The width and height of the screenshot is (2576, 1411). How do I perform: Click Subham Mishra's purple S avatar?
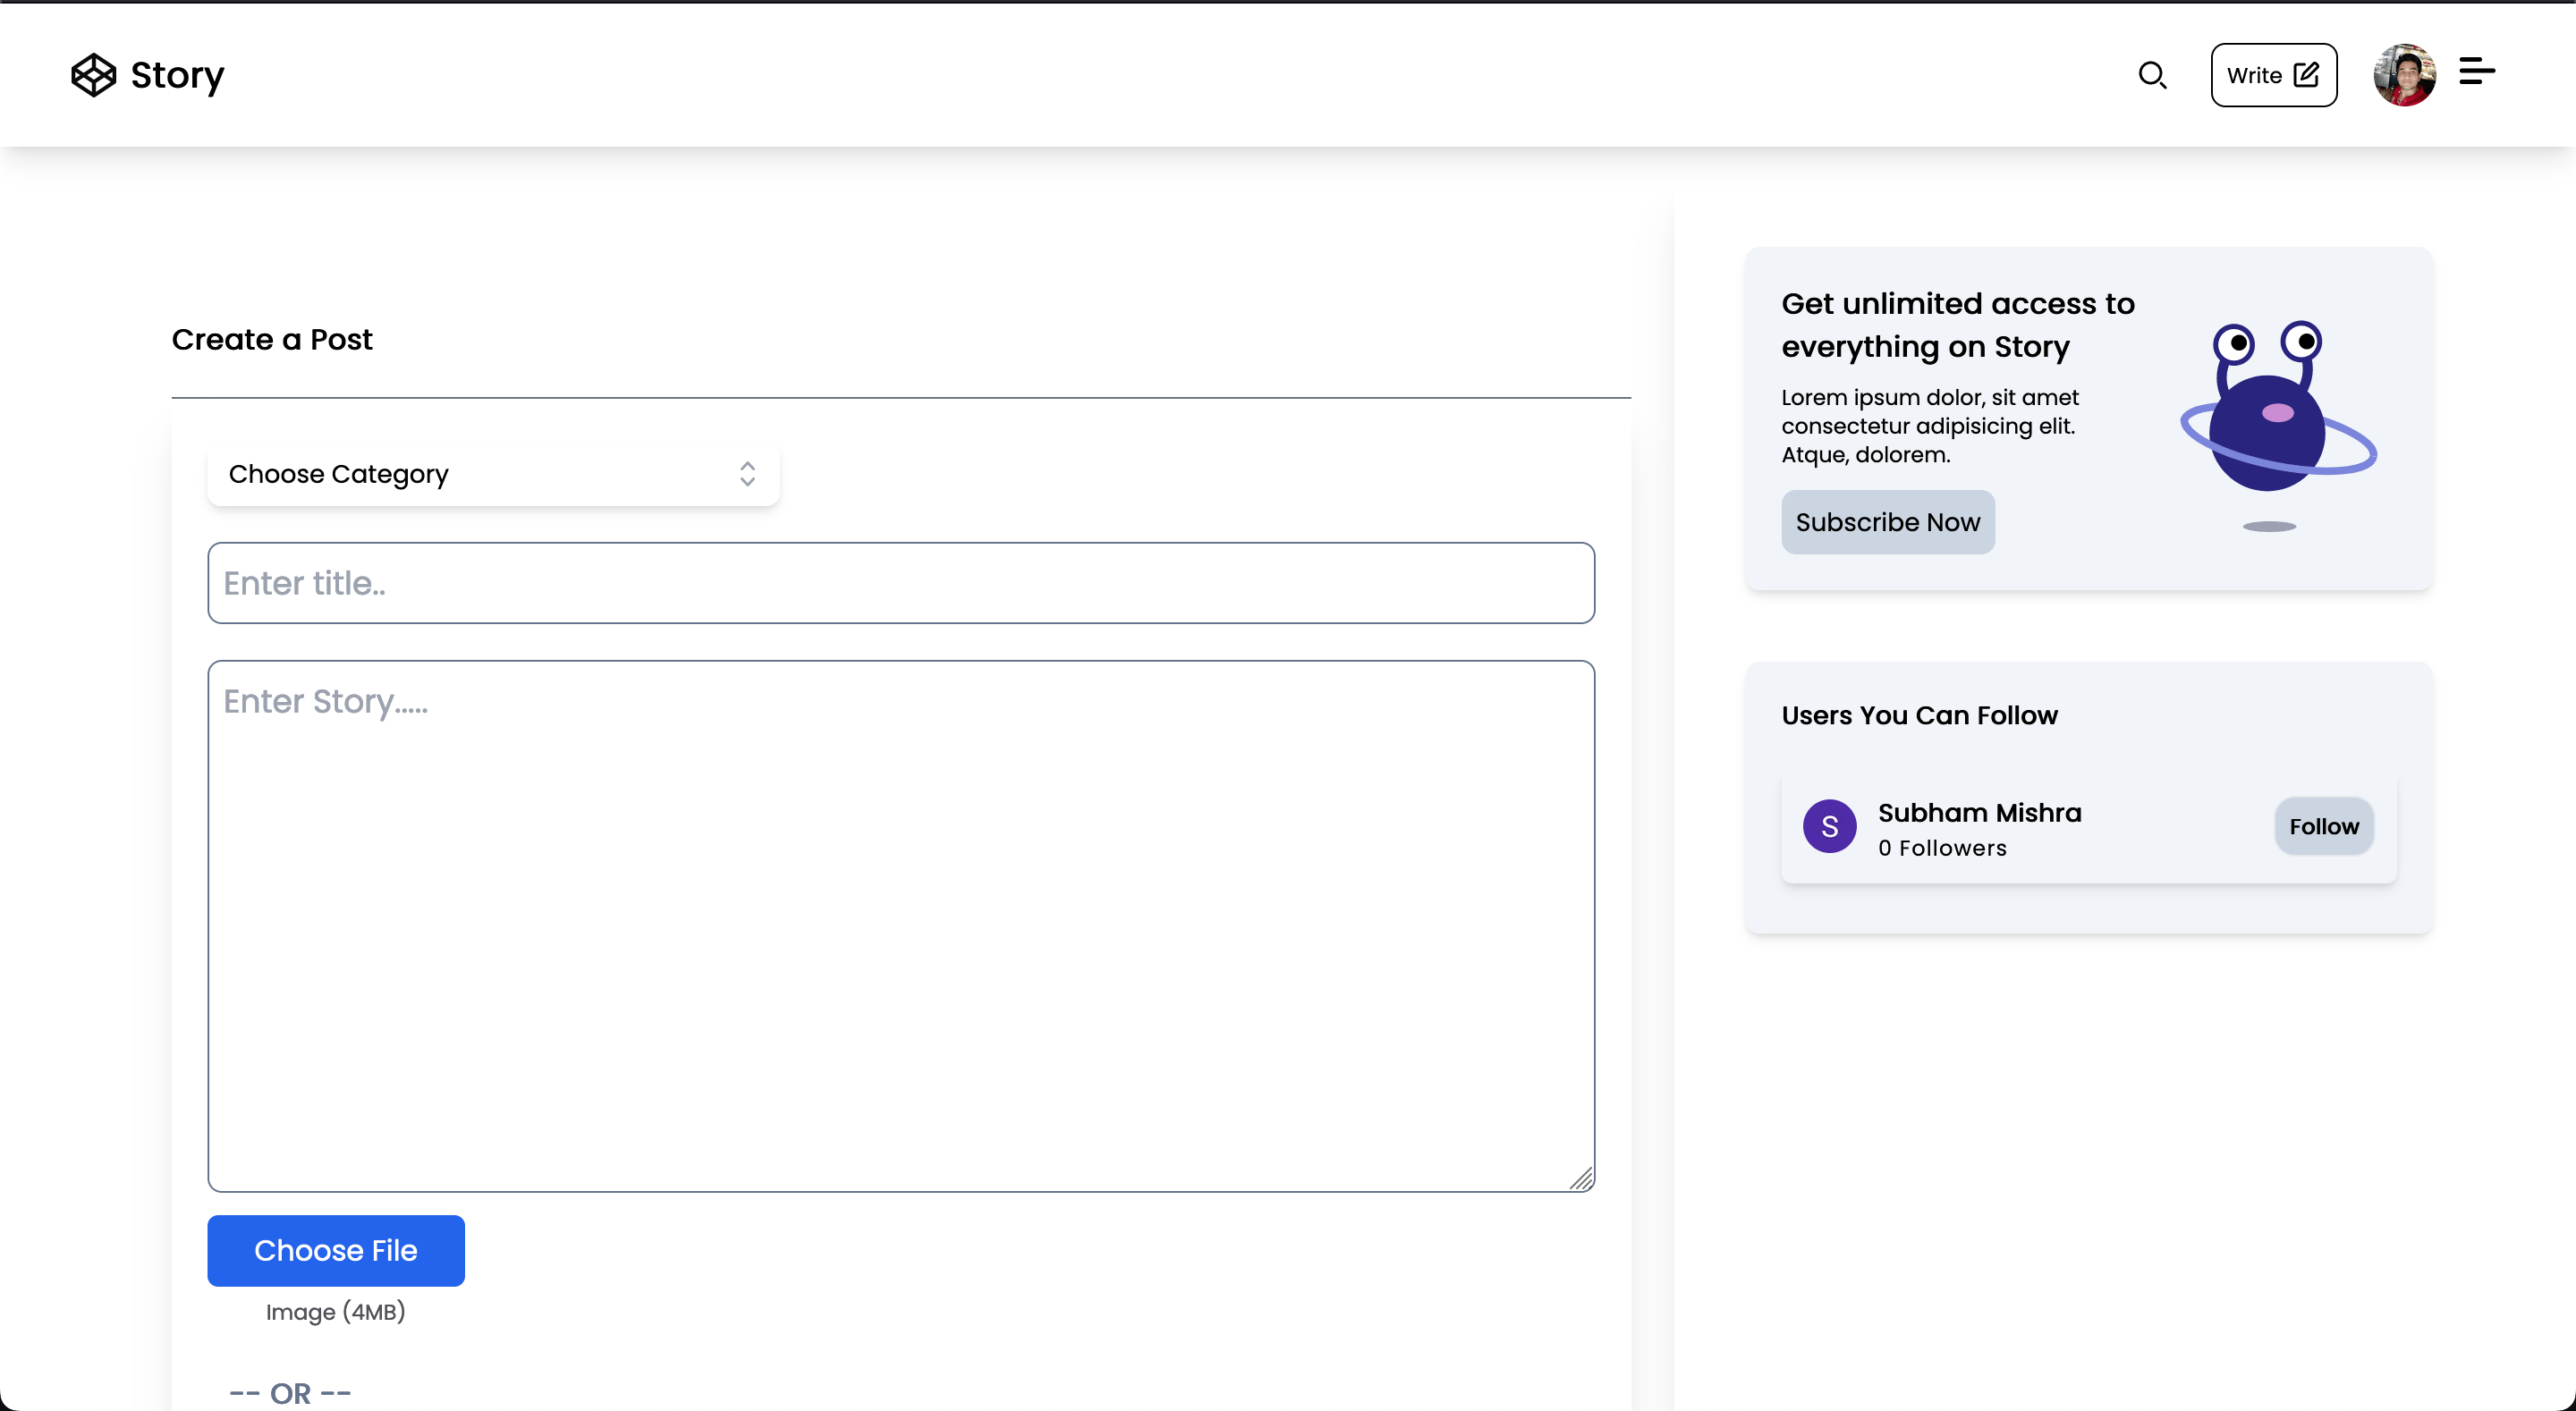1829,826
